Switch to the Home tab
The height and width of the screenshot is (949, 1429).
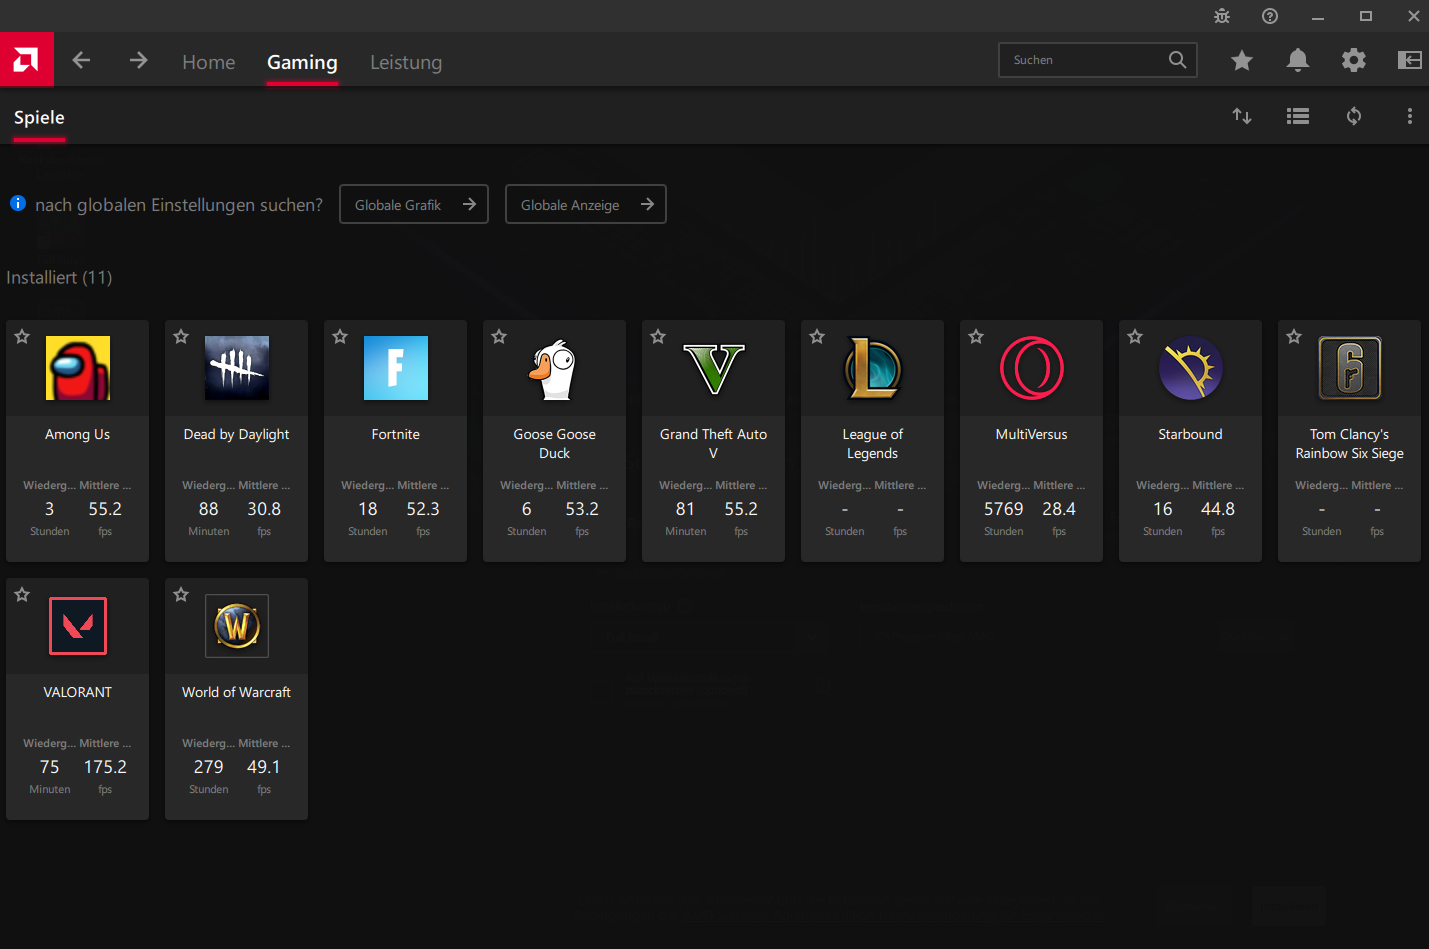pyautogui.click(x=209, y=62)
